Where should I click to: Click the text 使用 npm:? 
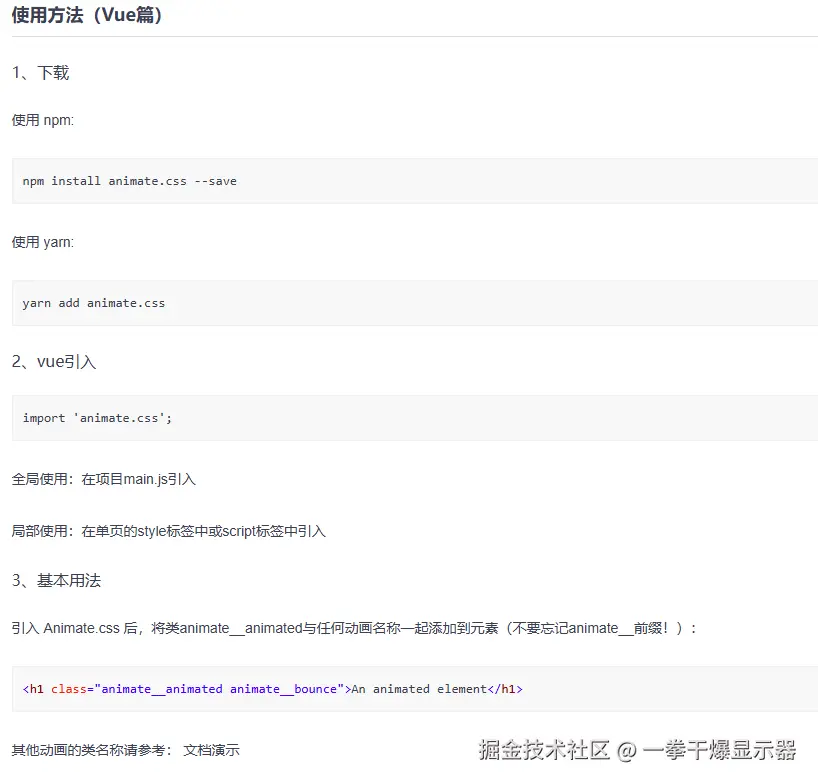(42, 120)
